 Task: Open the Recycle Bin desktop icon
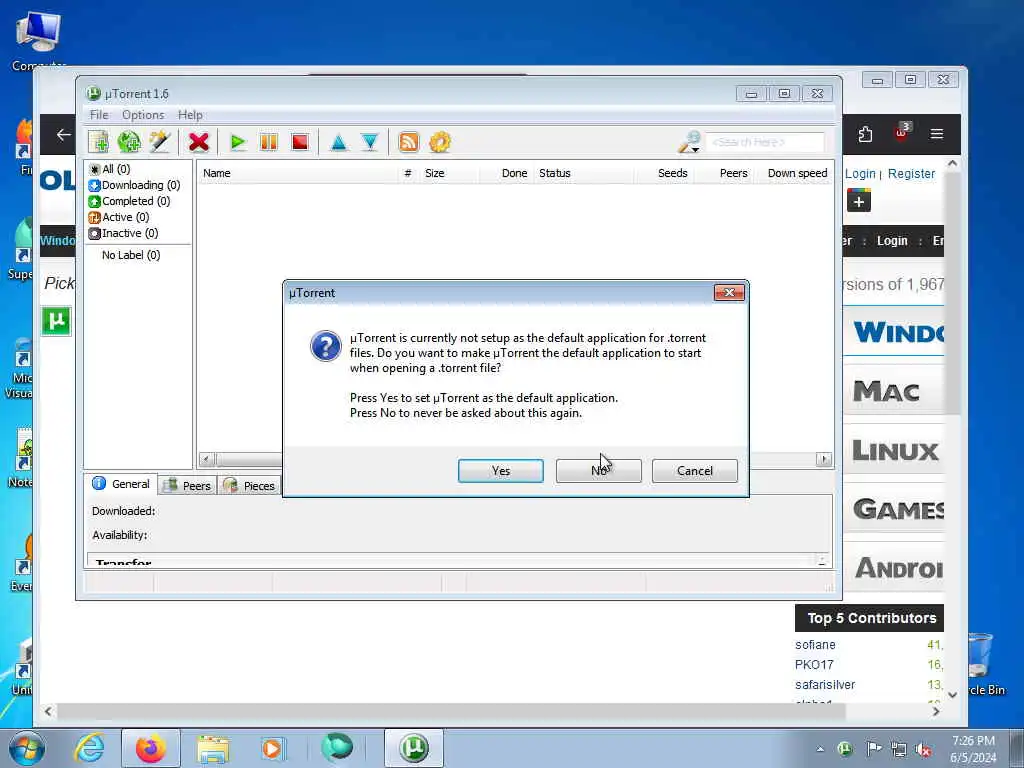(x=981, y=664)
